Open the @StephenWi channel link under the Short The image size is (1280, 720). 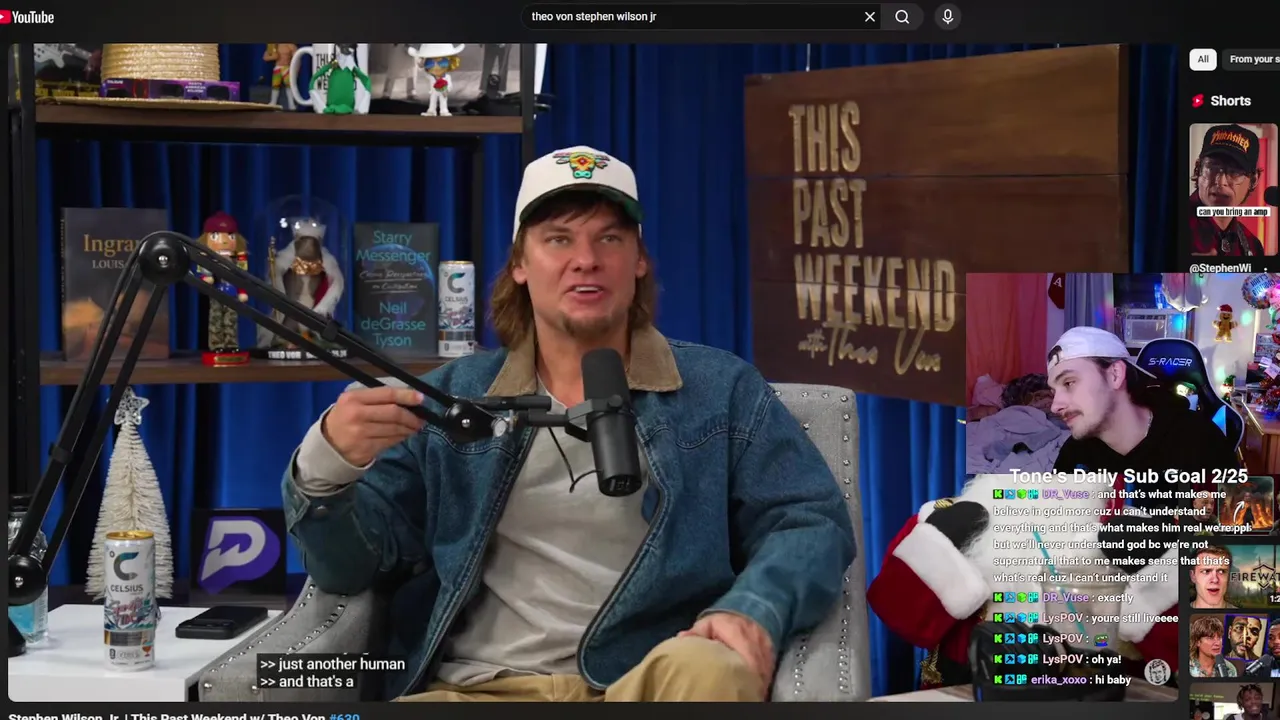[1220, 268]
